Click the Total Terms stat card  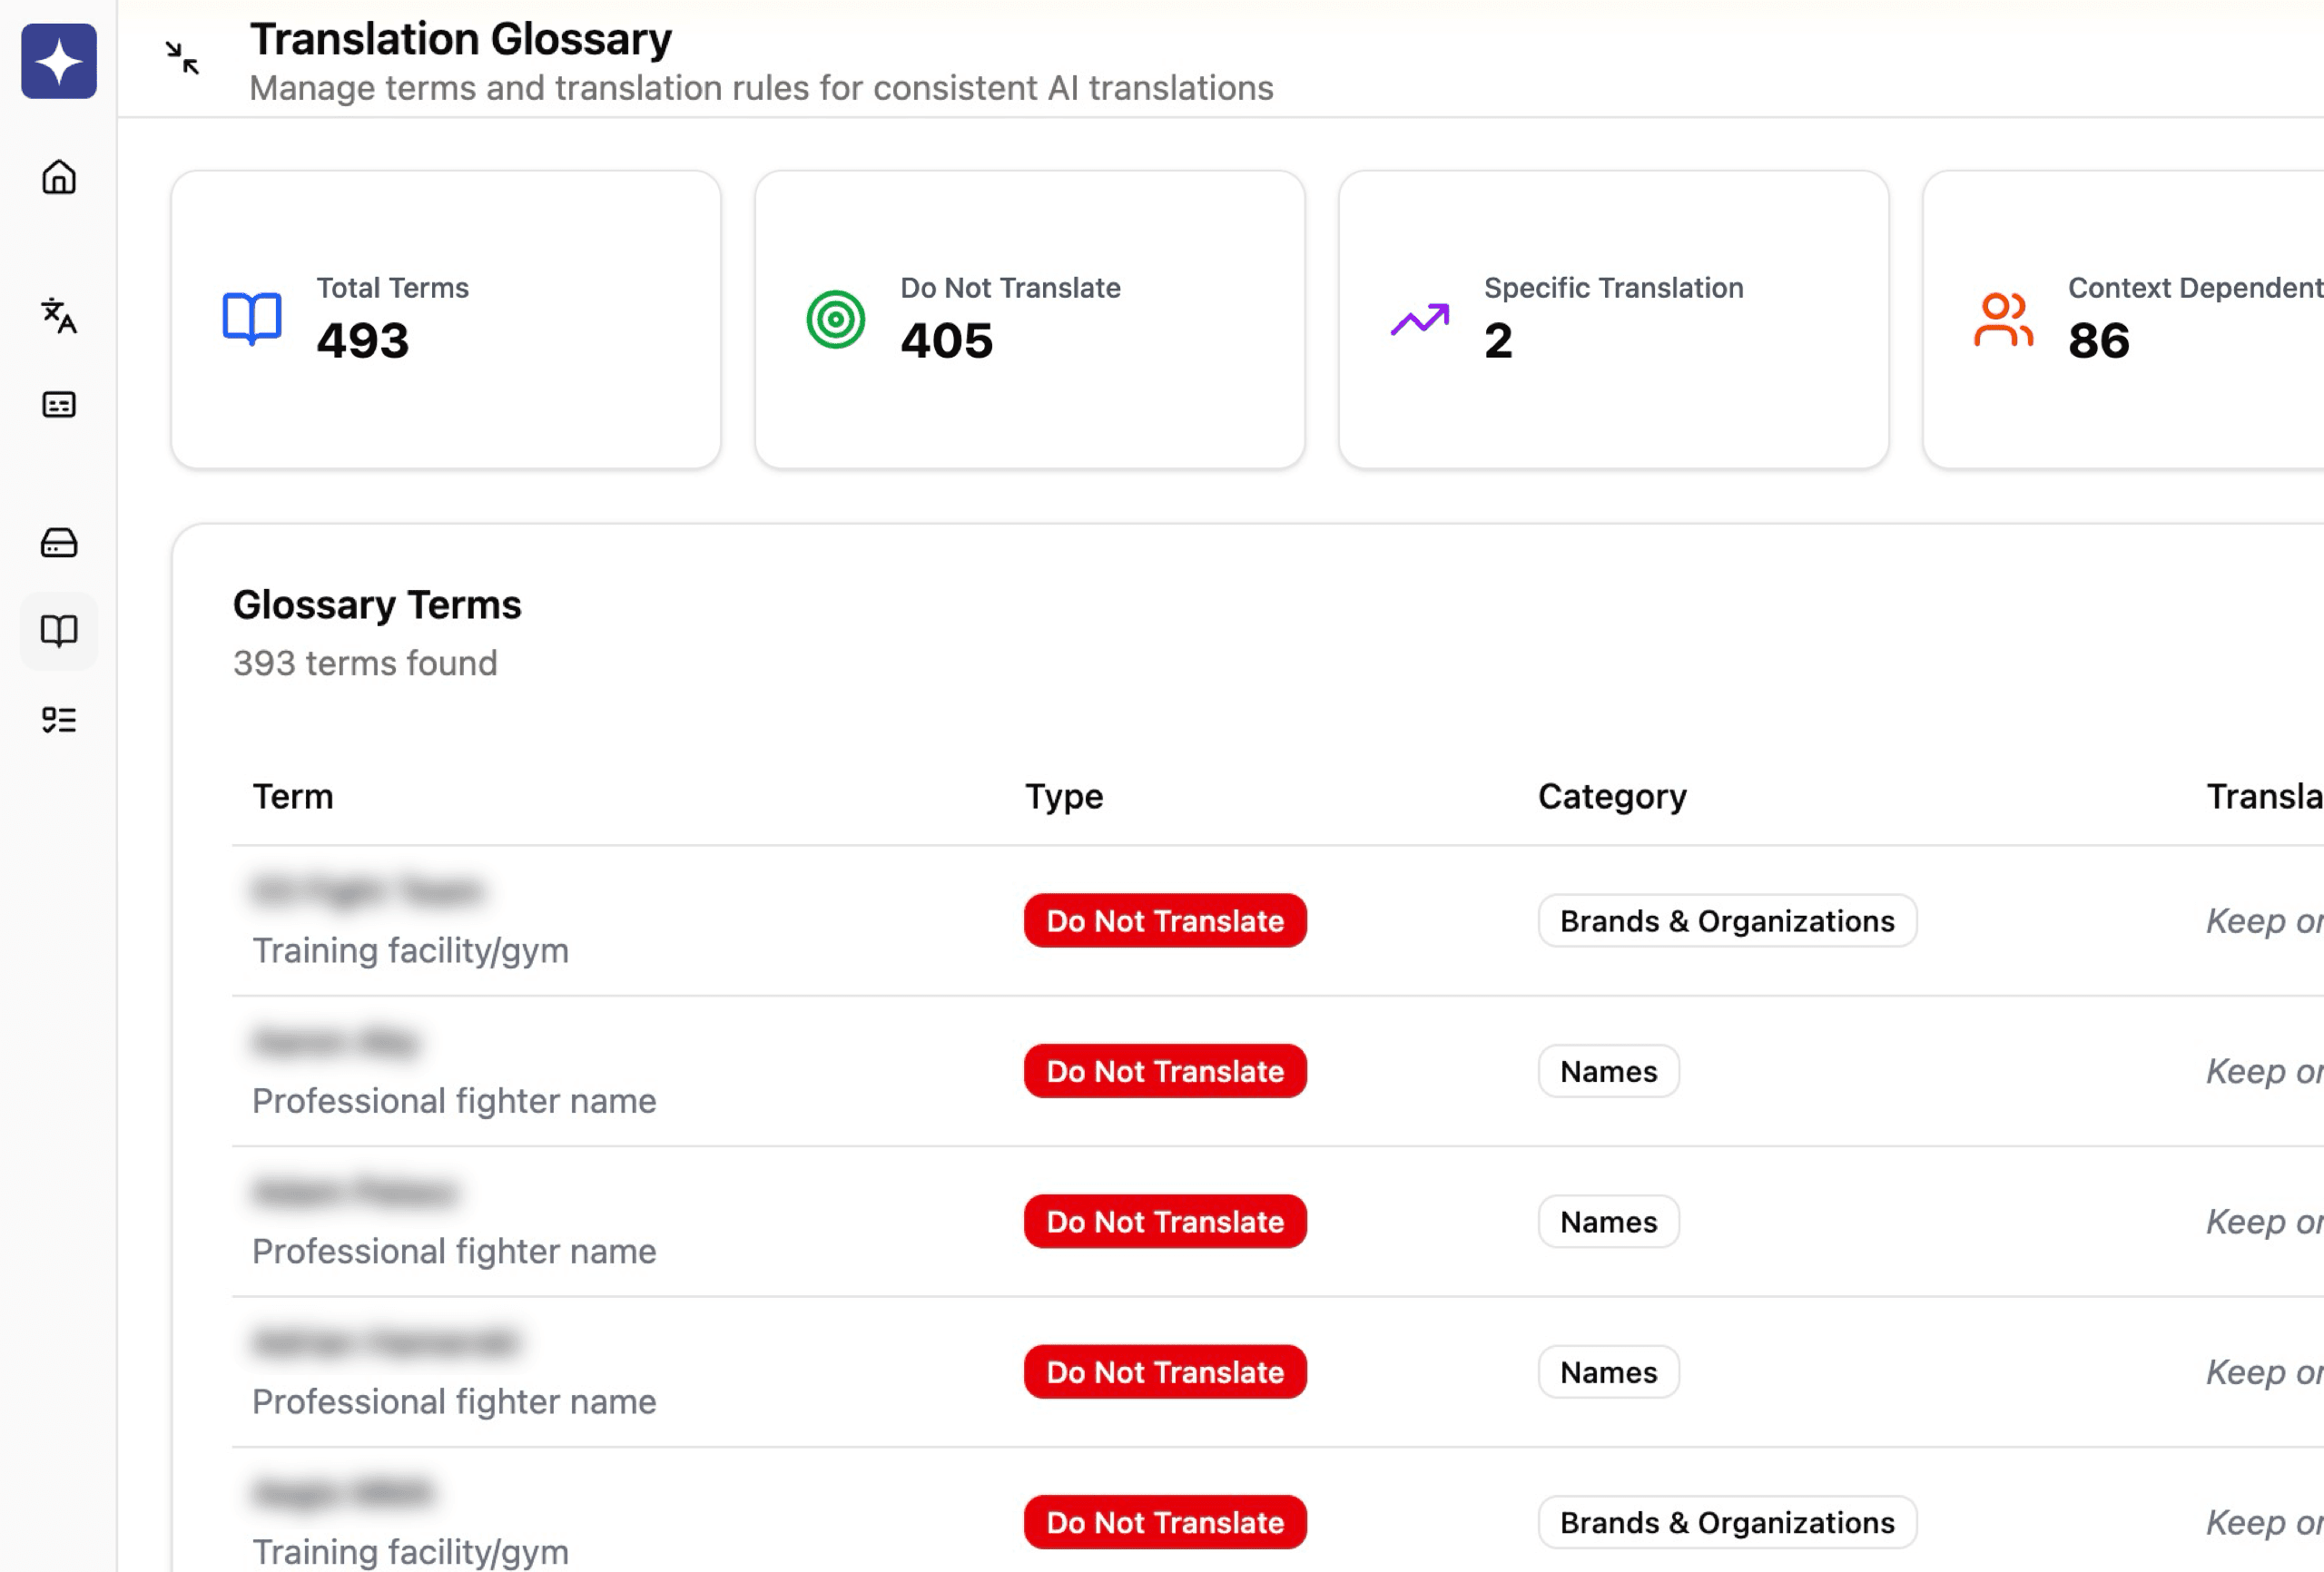point(446,320)
